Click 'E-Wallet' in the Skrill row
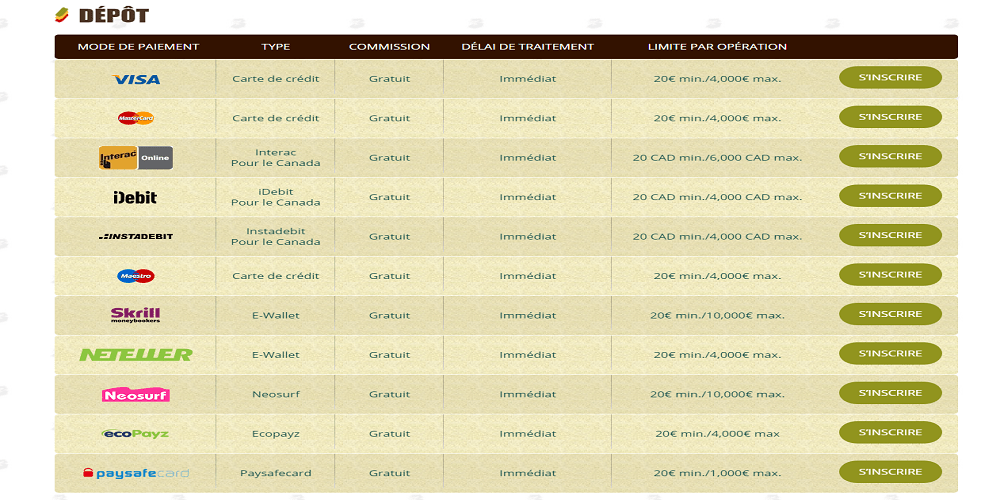Screen dimensions: 1000x500 pos(276,315)
